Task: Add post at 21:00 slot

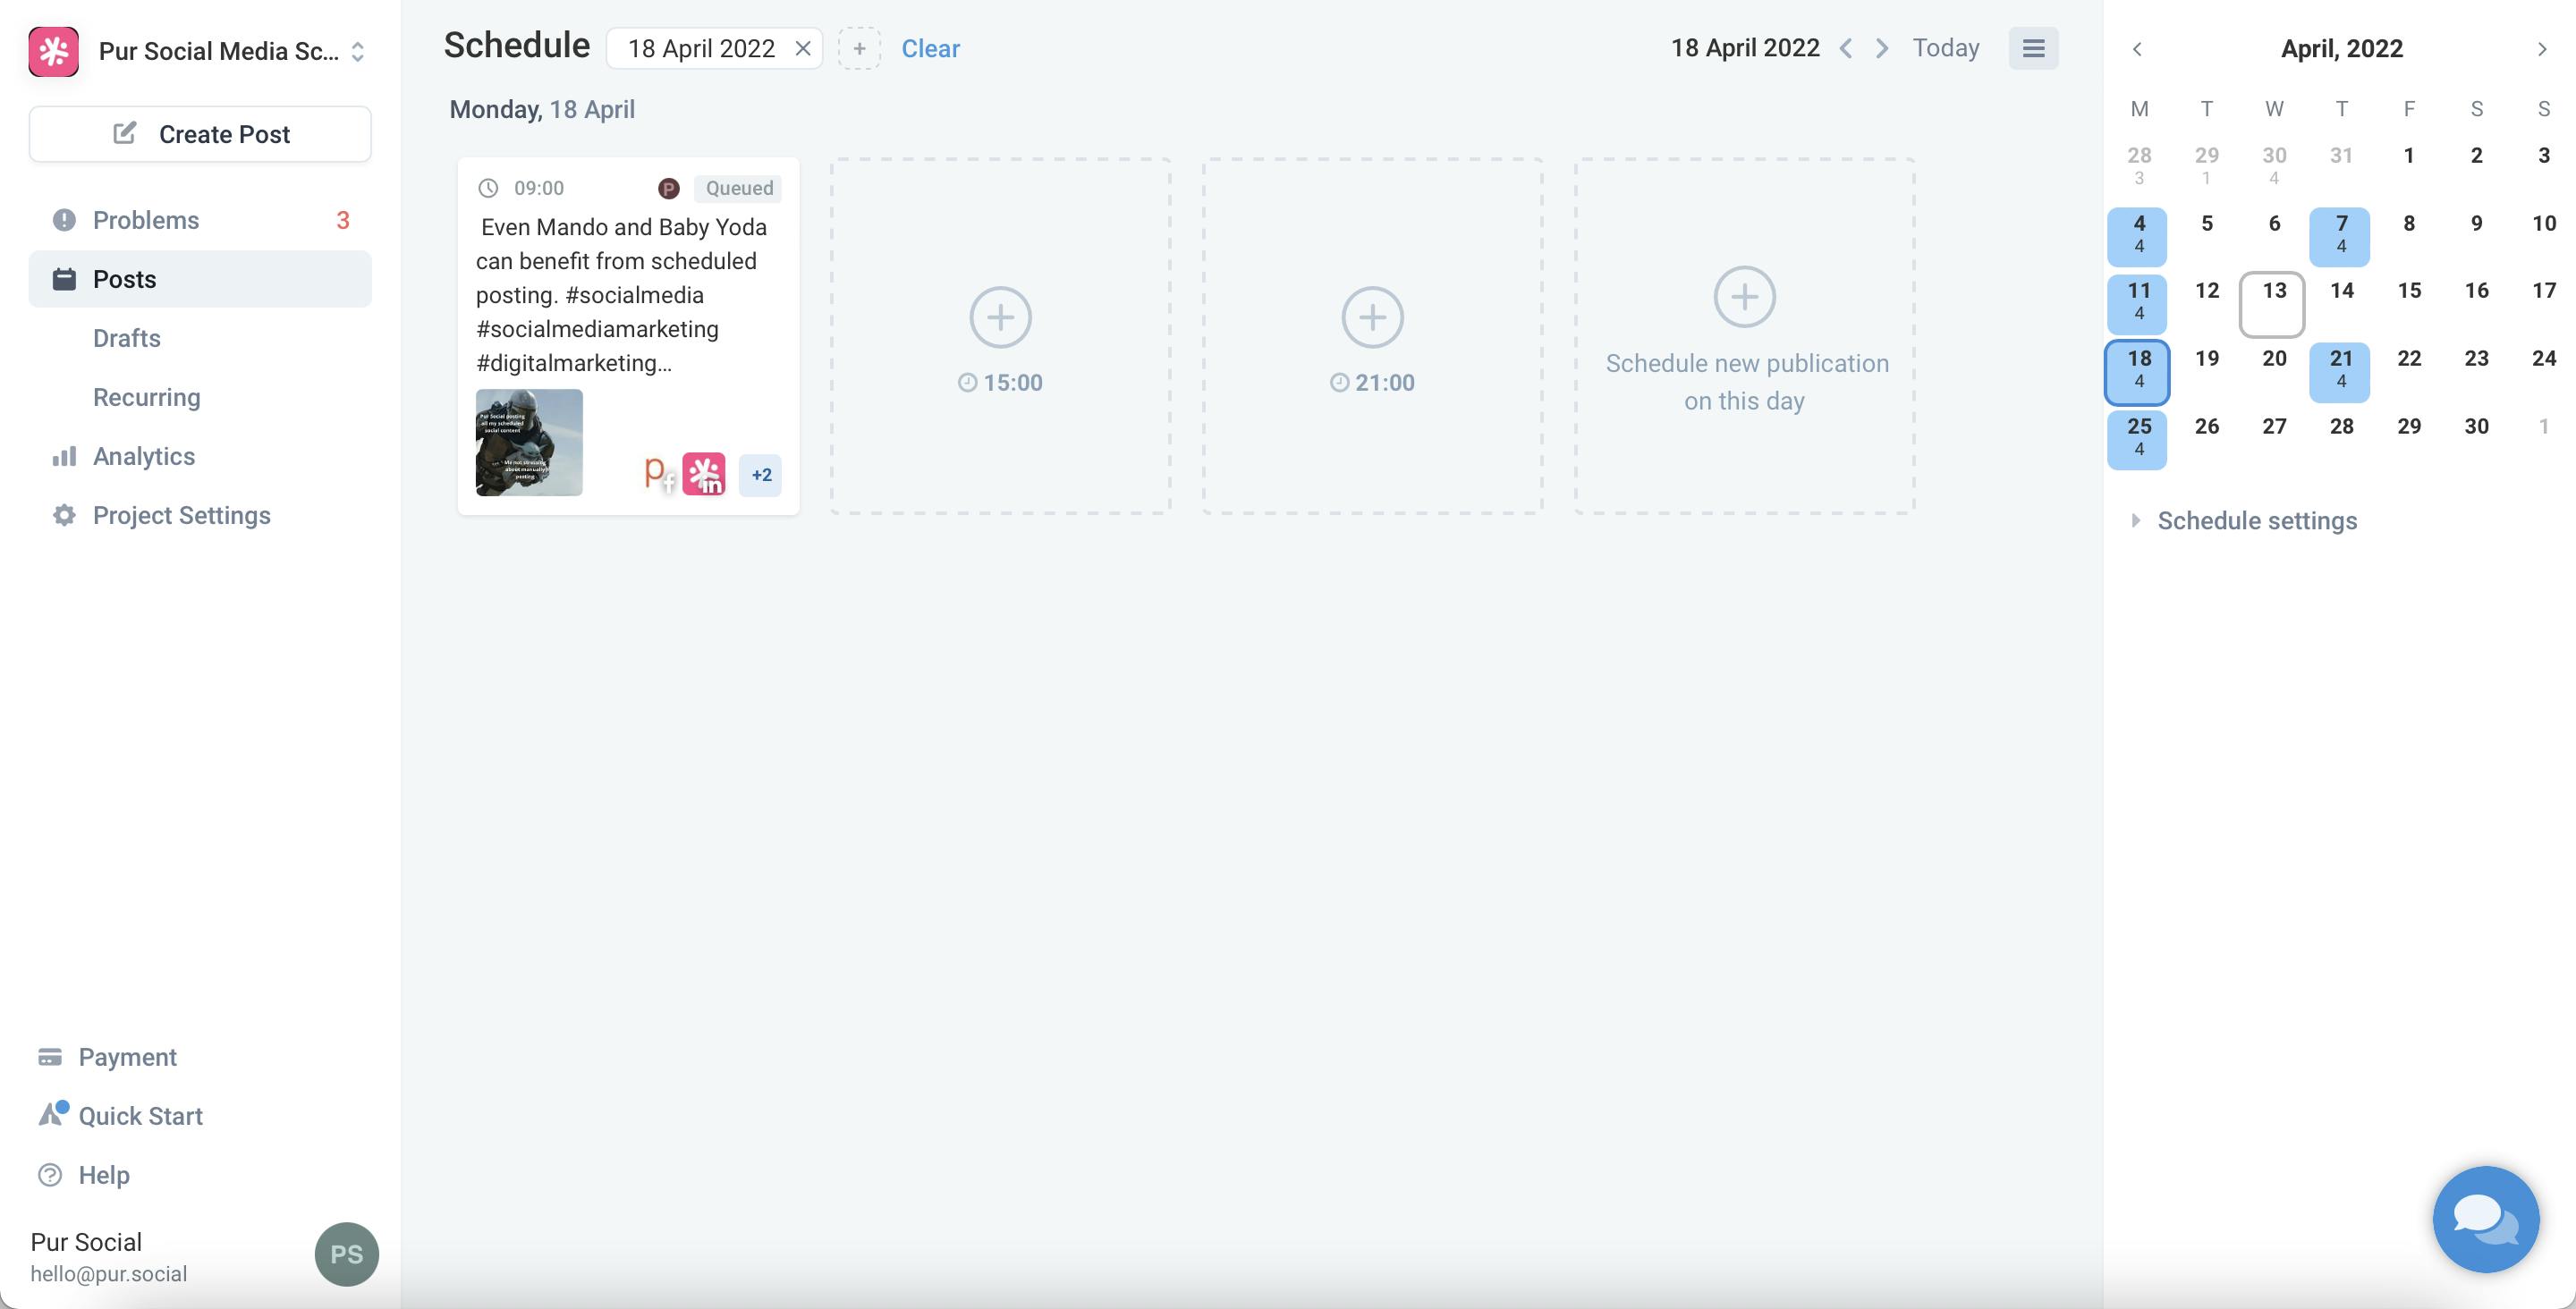Action: coord(1372,318)
